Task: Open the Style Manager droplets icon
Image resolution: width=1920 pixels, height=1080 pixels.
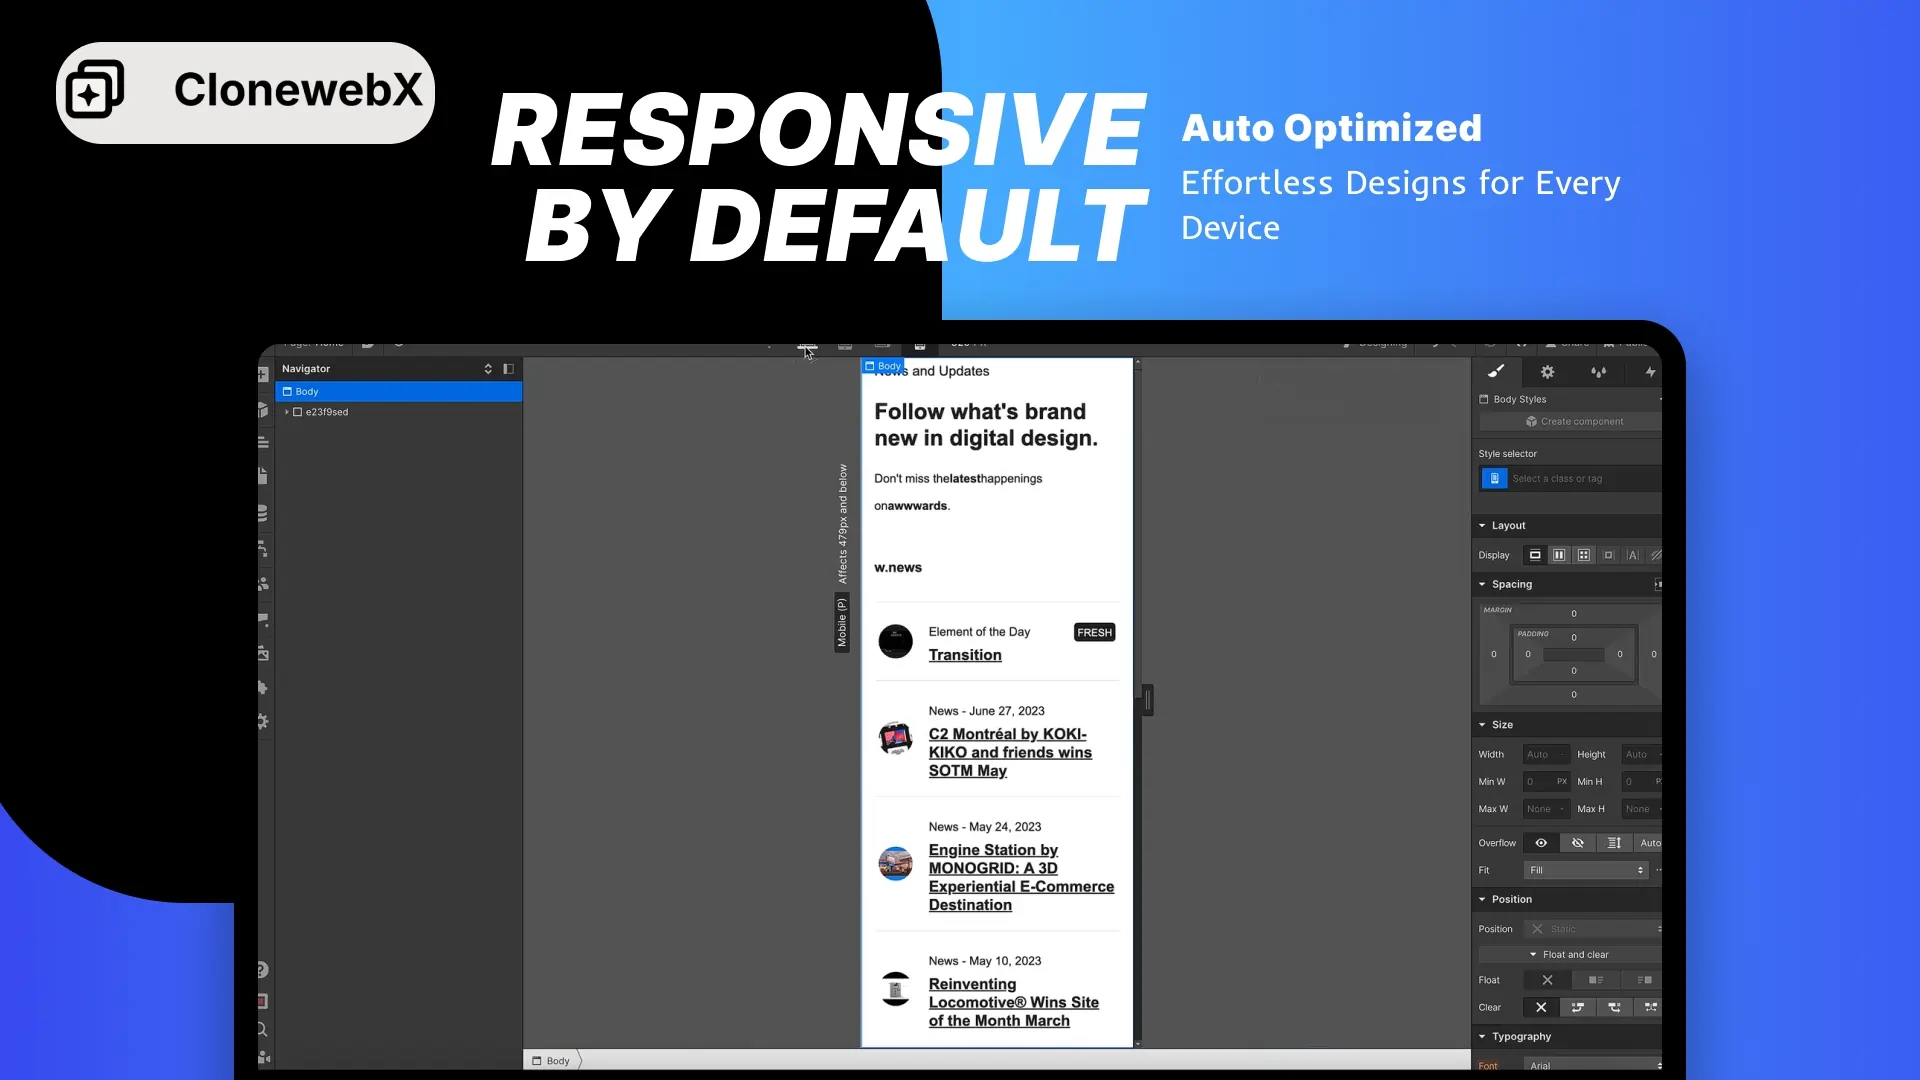Action: [x=1598, y=372]
